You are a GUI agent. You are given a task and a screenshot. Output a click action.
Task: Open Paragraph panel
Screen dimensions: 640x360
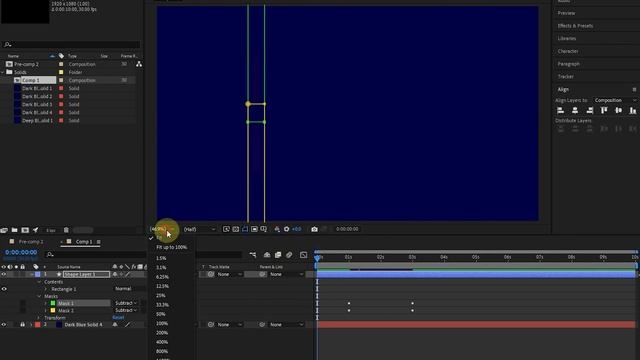point(569,64)
